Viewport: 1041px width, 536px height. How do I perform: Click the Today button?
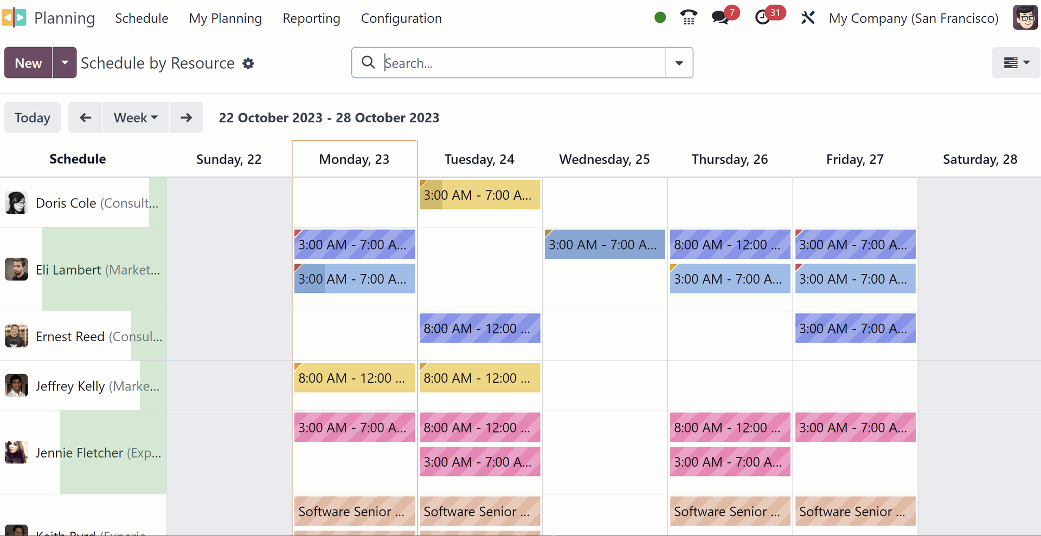click(32, 117)
